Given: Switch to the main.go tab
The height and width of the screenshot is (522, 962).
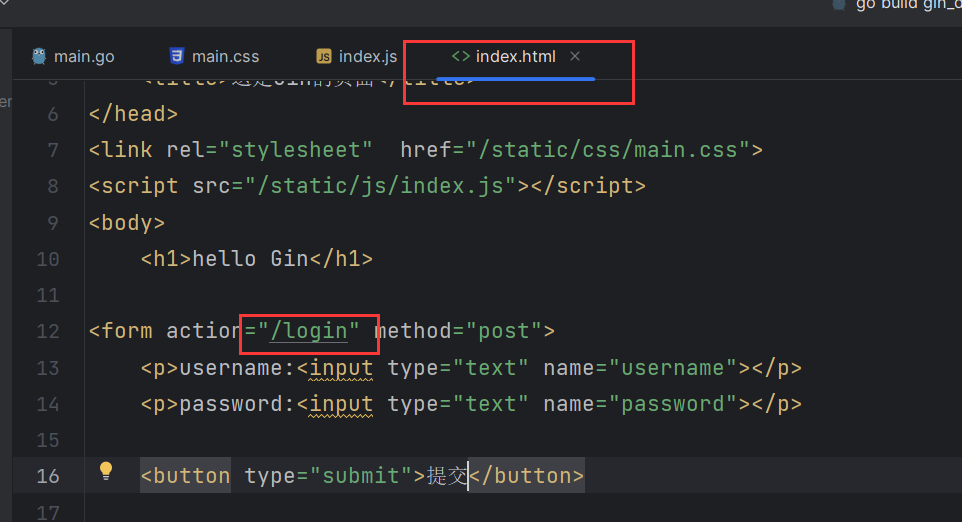Looking at the screenshot, I should 73,56.
